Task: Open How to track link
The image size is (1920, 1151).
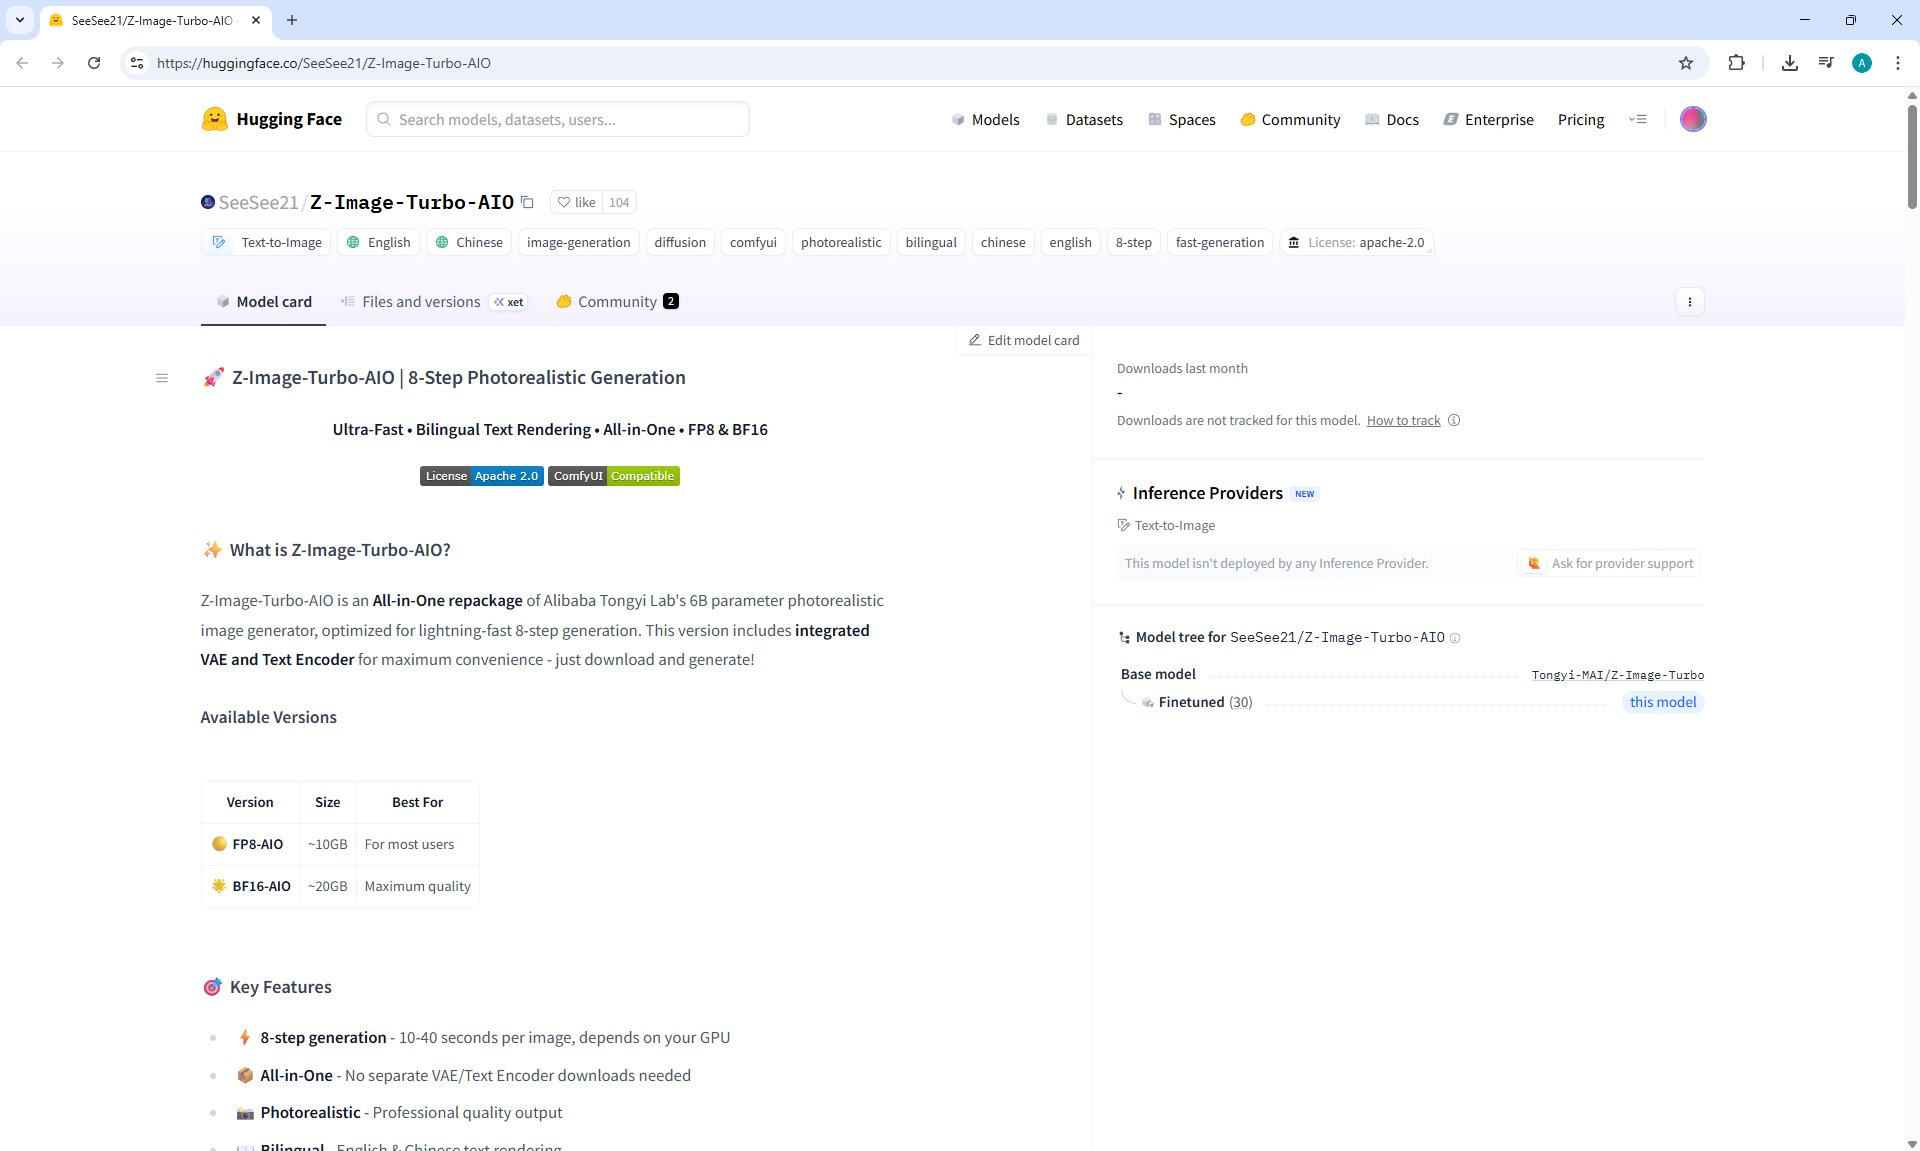Action: click(x=1403, y=420)
